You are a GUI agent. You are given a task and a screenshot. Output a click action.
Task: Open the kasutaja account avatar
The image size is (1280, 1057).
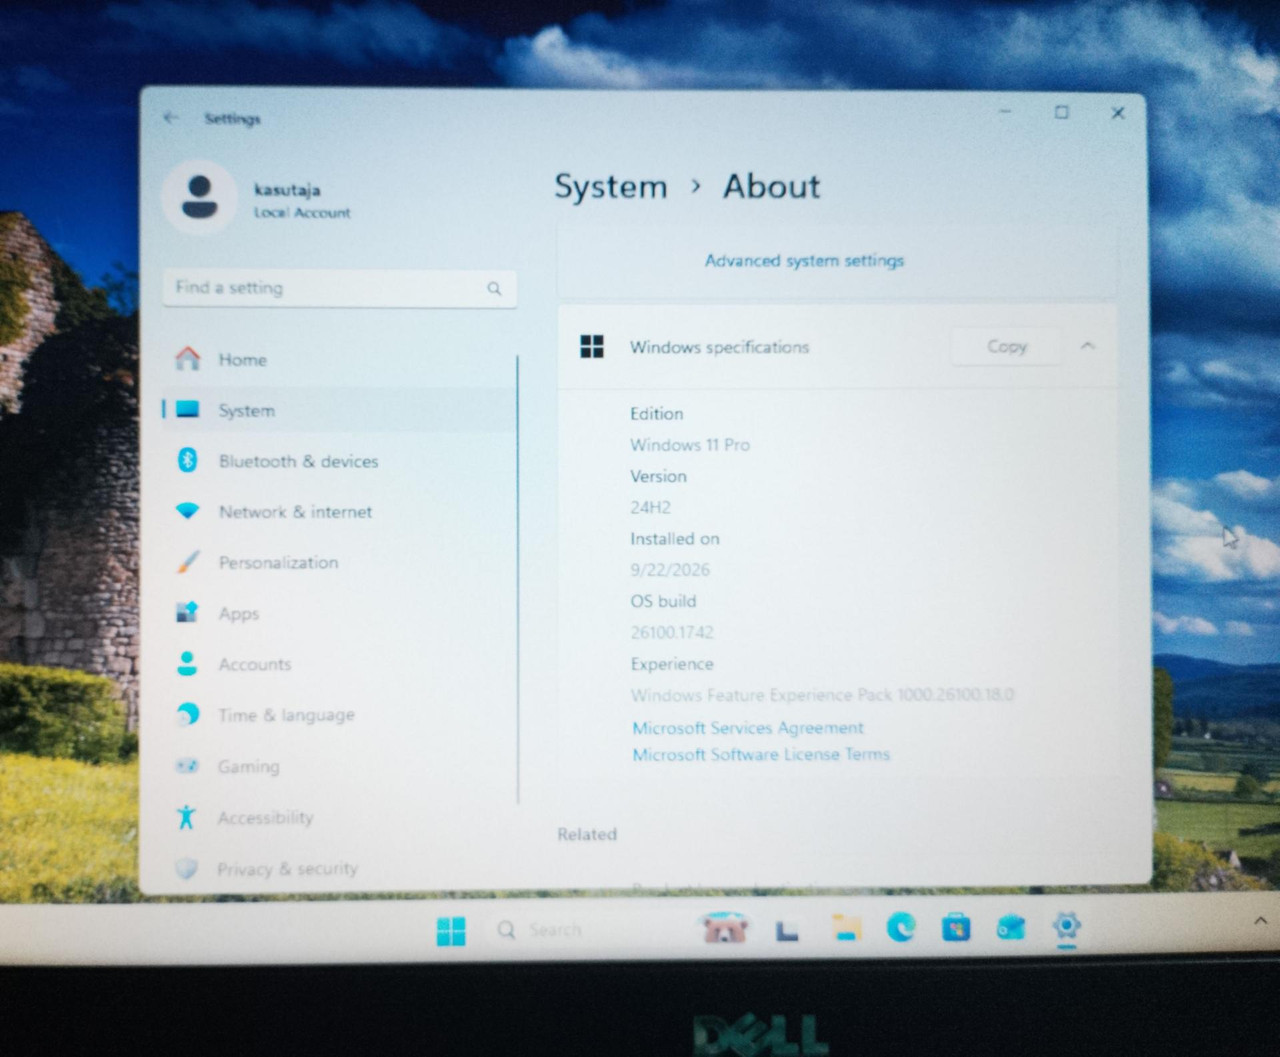(200, 198)
